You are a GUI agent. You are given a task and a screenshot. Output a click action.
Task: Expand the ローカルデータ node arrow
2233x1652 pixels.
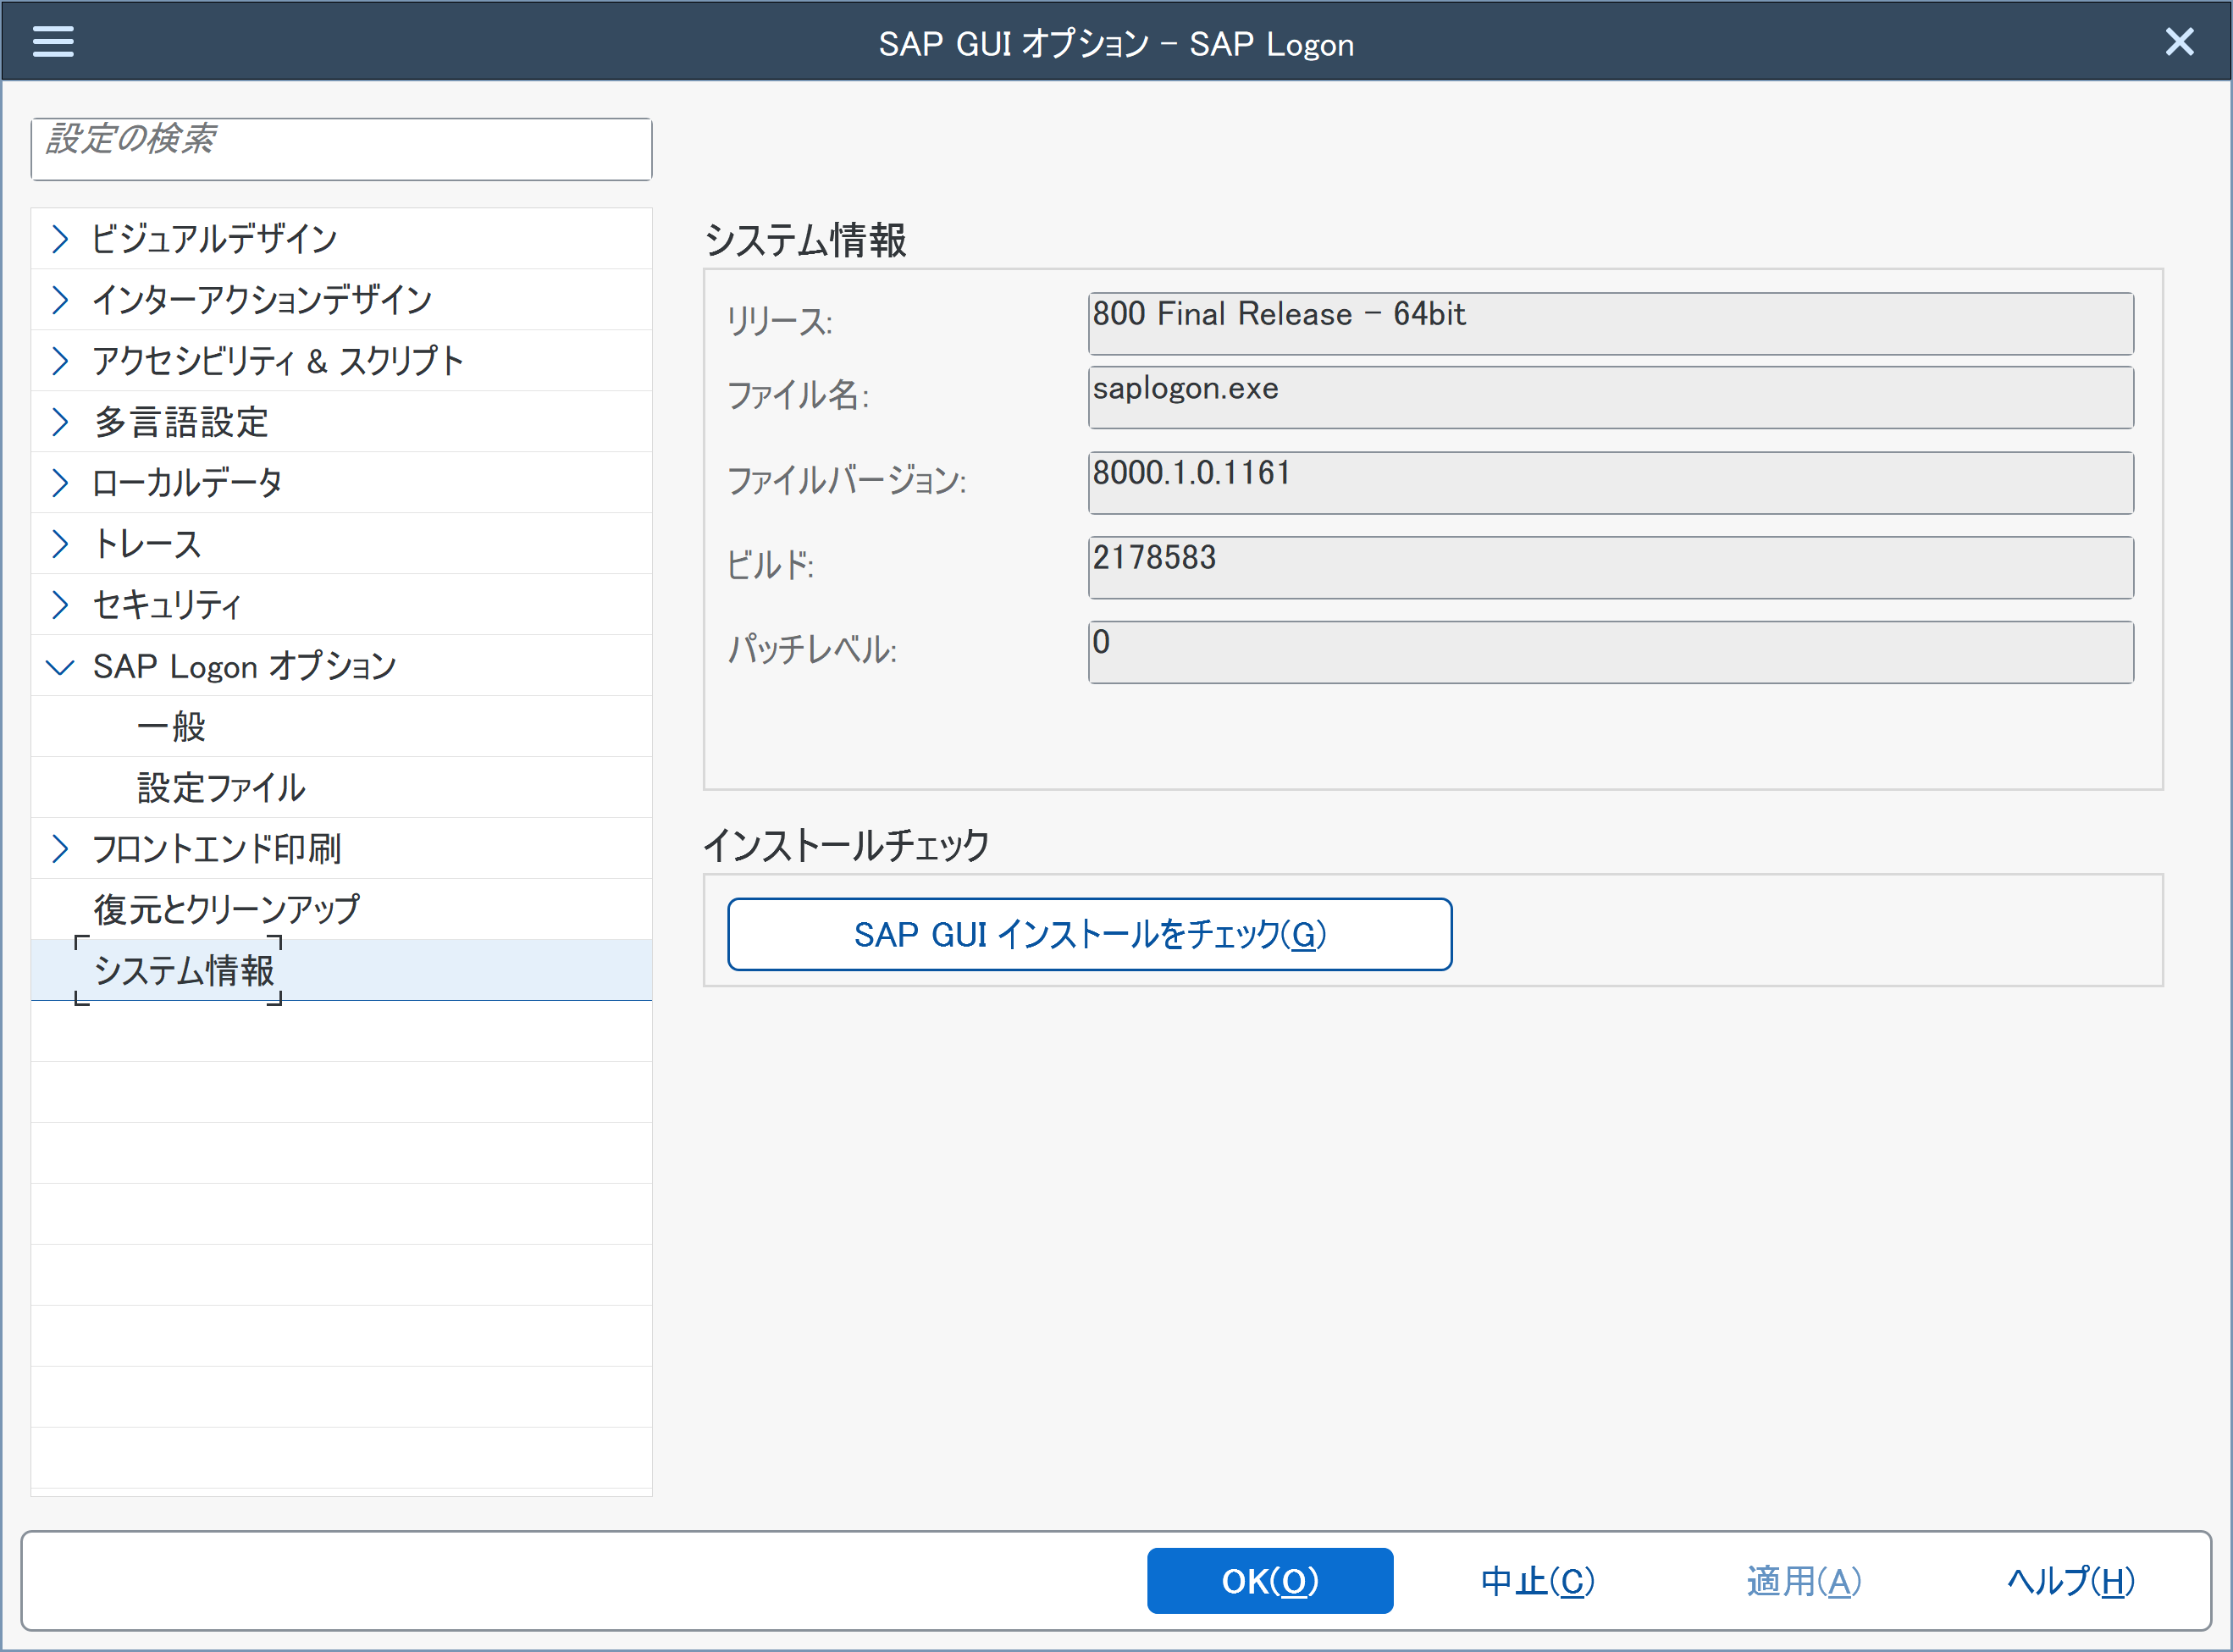[x=60, y=483]
